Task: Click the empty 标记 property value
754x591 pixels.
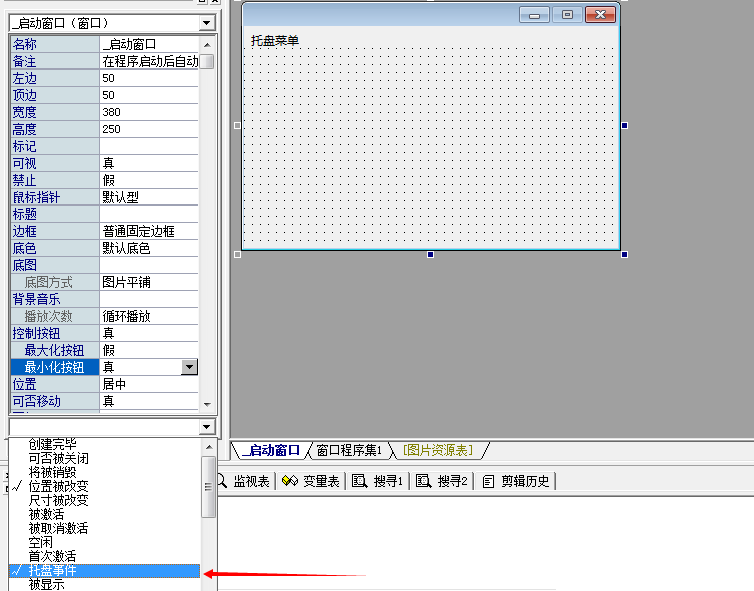Action: point(149,146)
